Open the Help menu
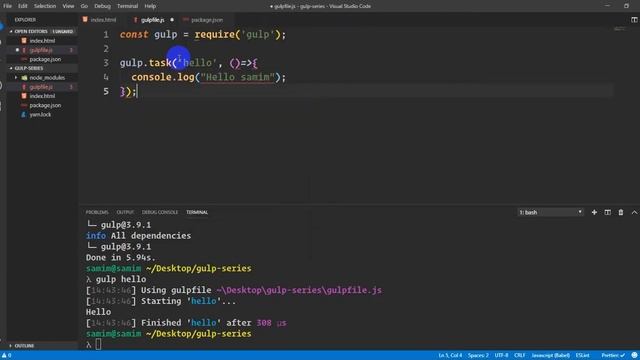 point(150,6)
